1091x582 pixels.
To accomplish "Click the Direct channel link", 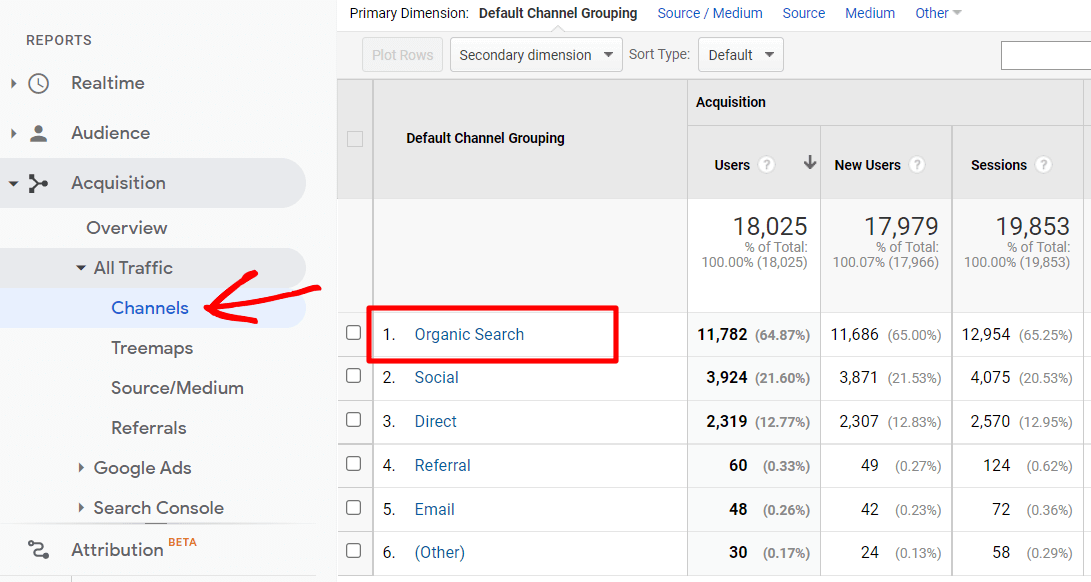I will pyautogui.click(x=436, y=421).
